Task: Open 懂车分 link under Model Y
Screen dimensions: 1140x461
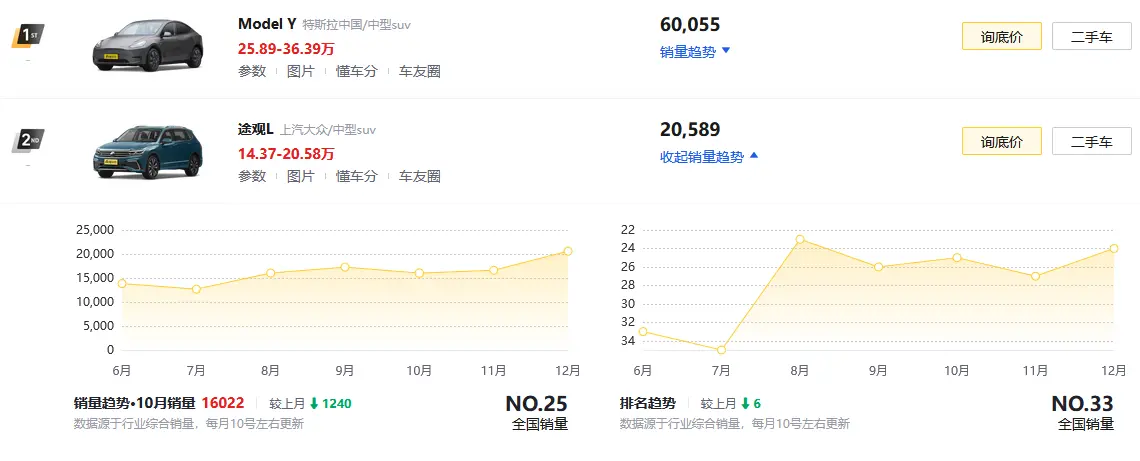Action: (356, 71)
